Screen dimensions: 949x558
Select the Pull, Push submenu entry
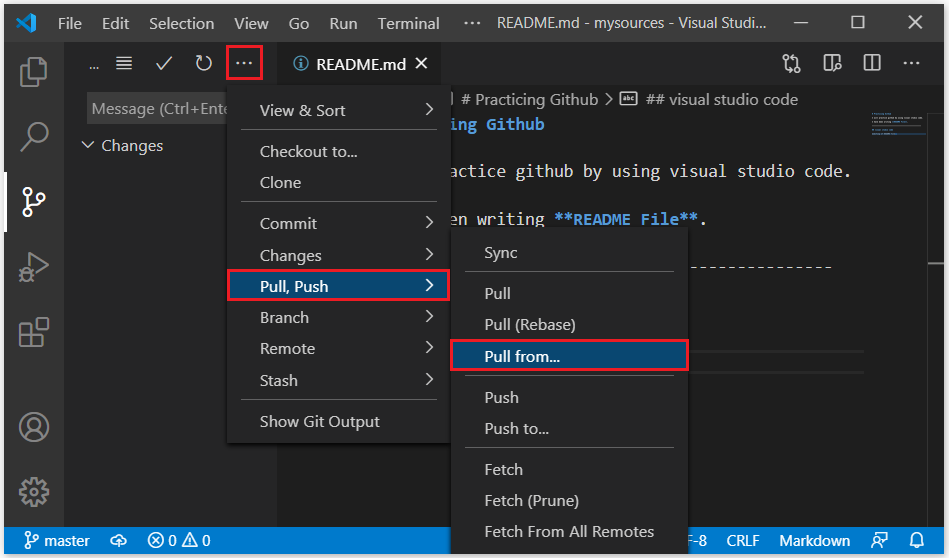(339, 286)
